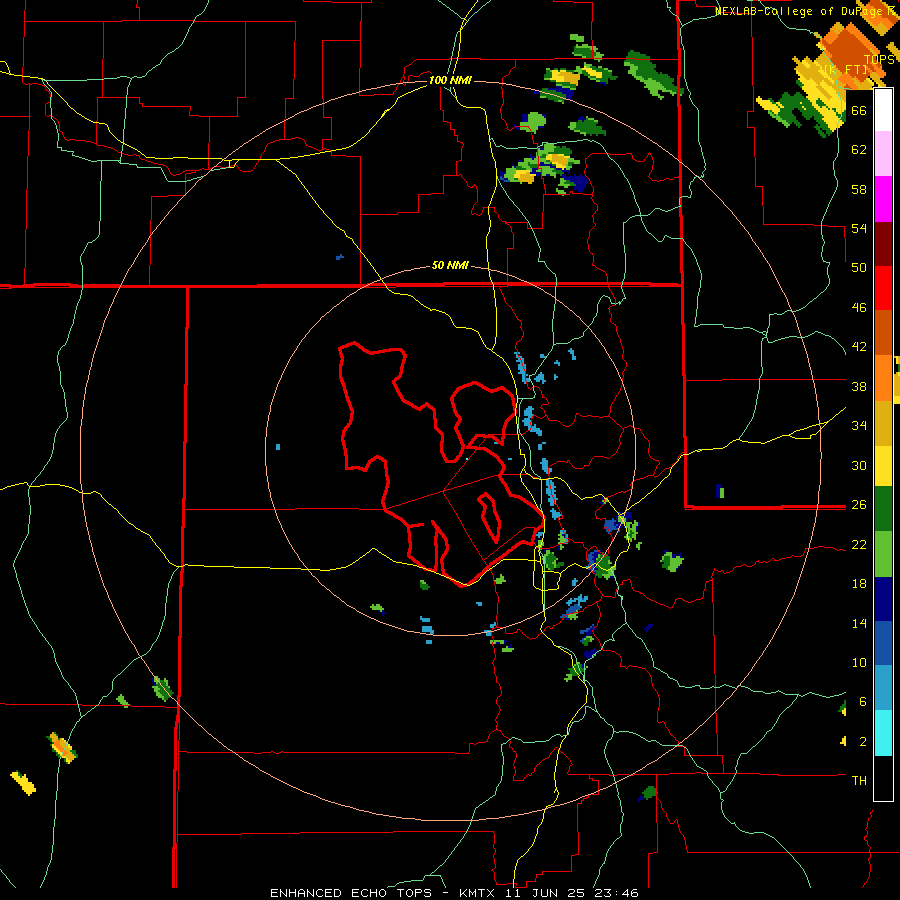
Task: Select the dark green legend band
Action: [883, 509]
